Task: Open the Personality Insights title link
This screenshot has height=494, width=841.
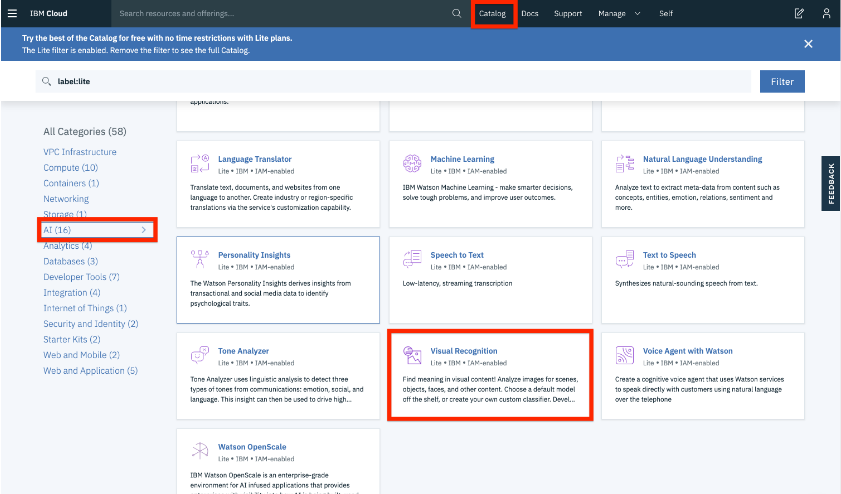Action: point(254,255)
